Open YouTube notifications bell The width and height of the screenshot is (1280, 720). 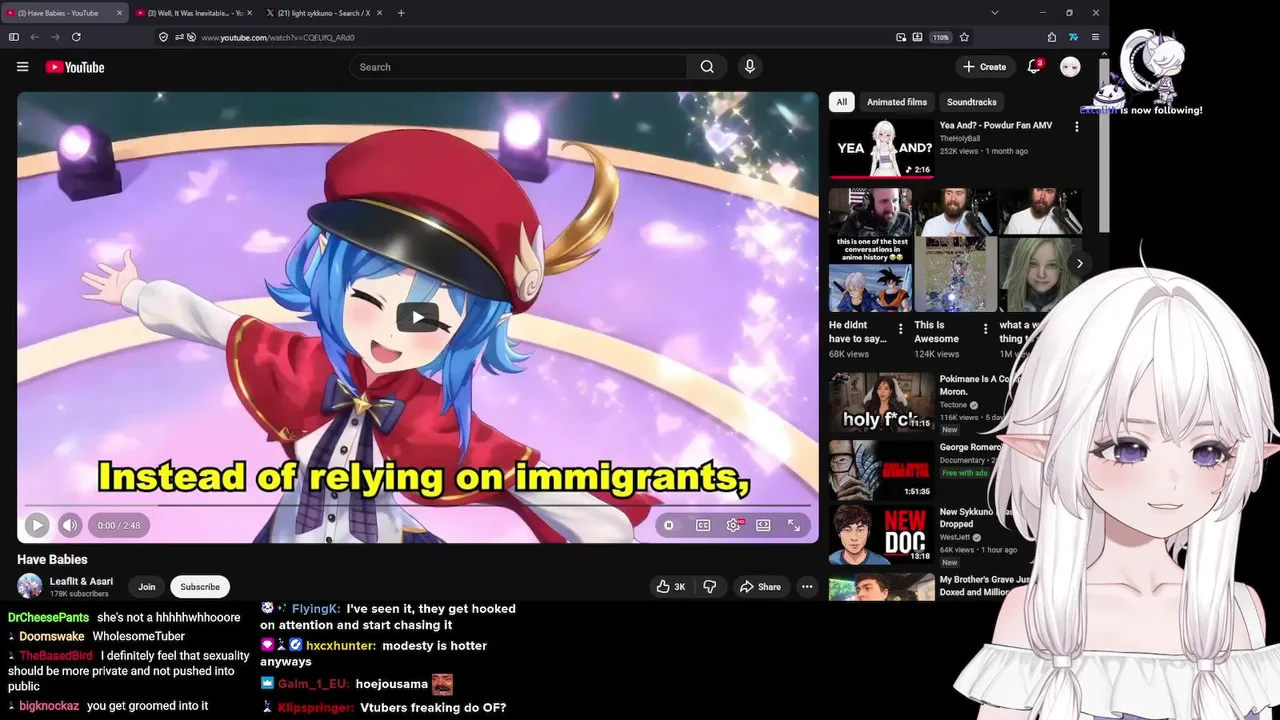click(1034, 67)
